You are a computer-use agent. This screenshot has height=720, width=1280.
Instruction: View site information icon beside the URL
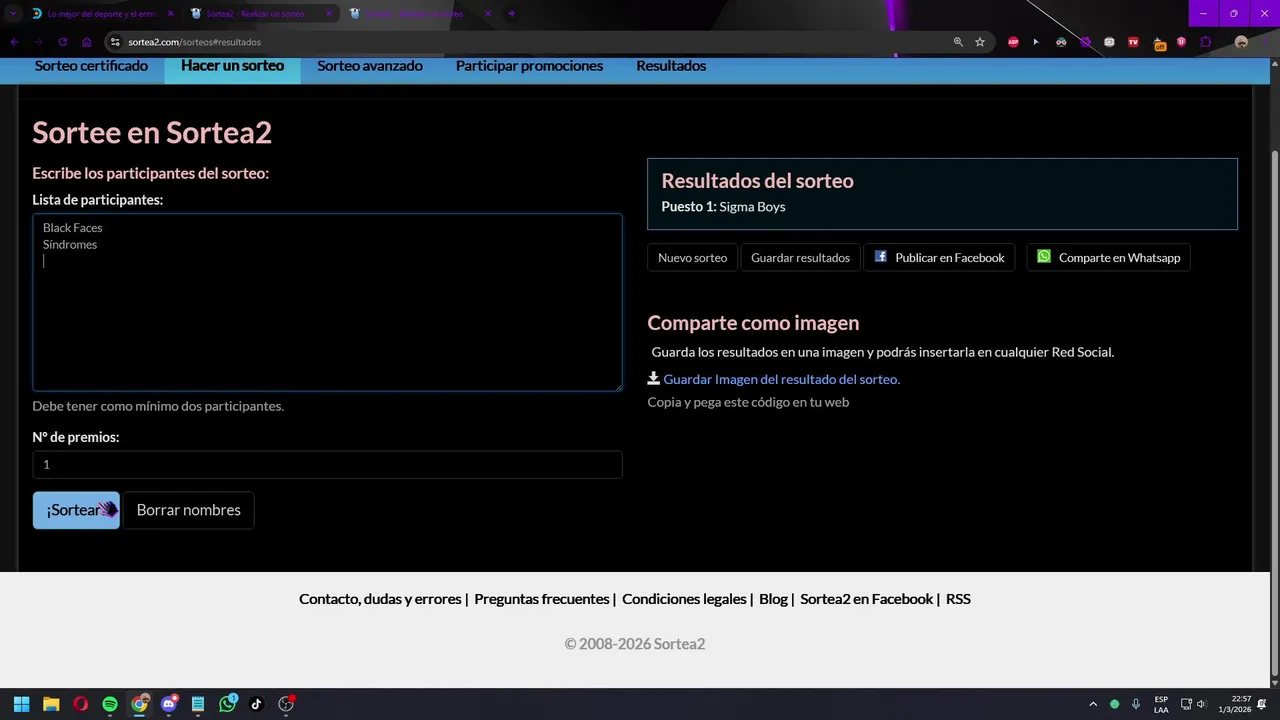[x=115, y=42]
